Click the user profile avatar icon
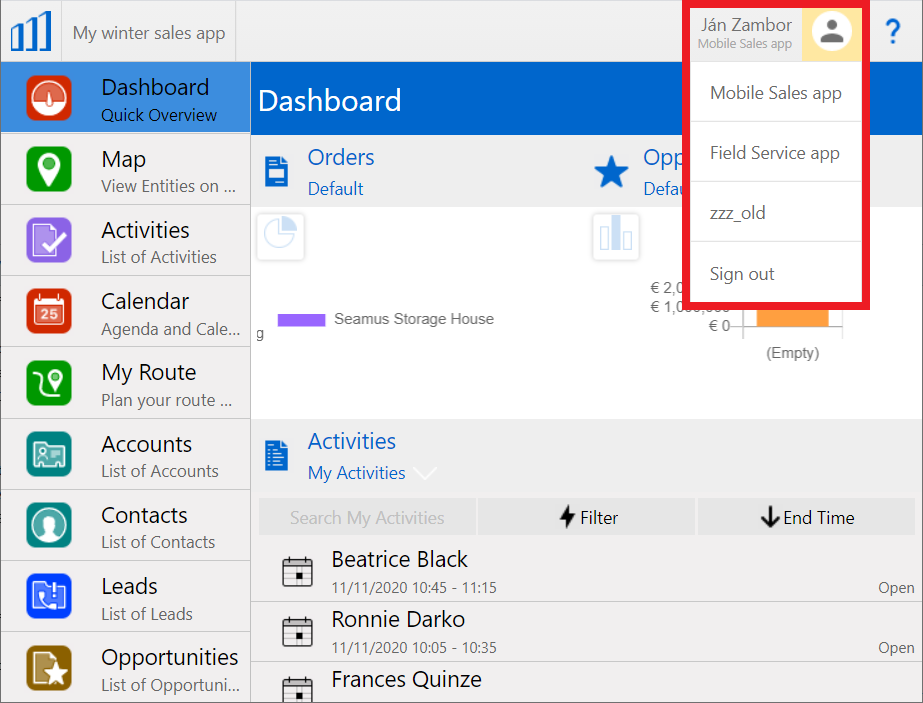Screen dimensions: 923x703 [831, 32]
